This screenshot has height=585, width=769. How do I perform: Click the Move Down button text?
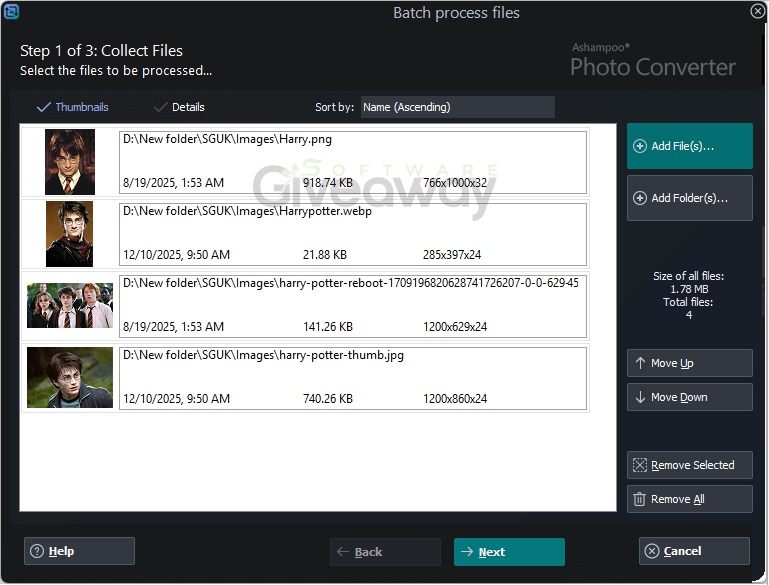pos(679,397)
